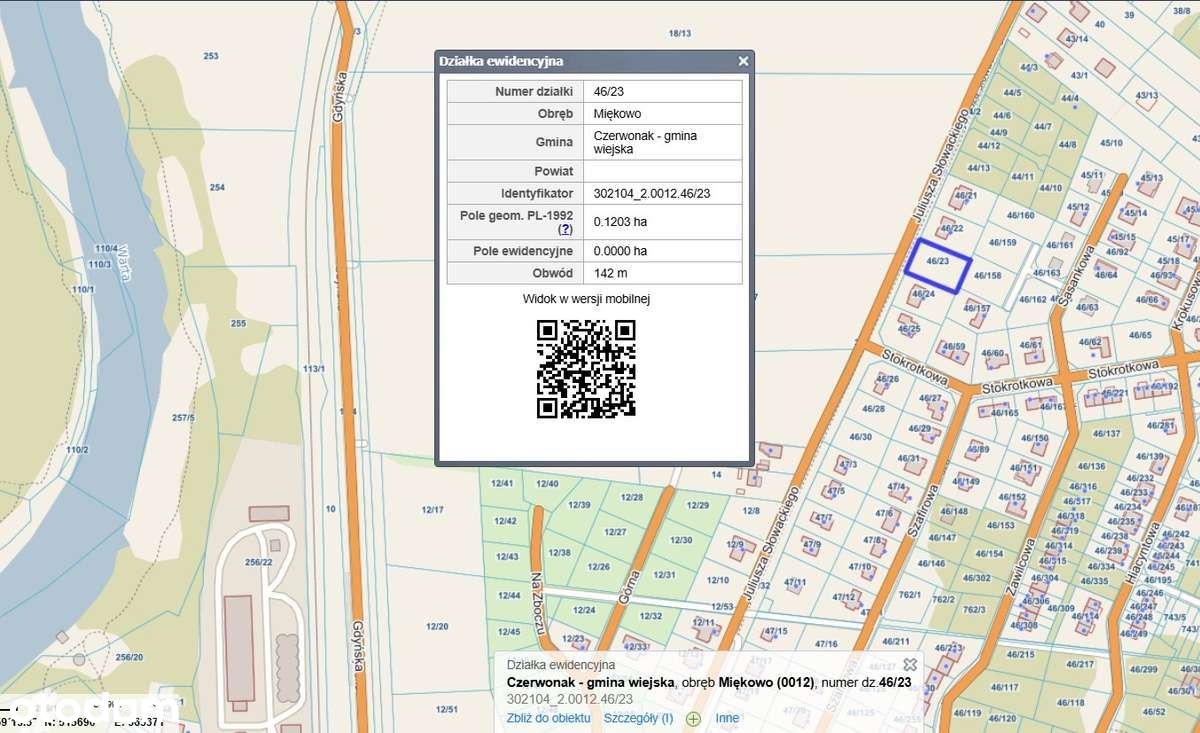This screenshot has width=1200, height=733.
Task: Close the Działka ewidencyjna dialog
Action: pyautogui.click(x=743, y=61)
